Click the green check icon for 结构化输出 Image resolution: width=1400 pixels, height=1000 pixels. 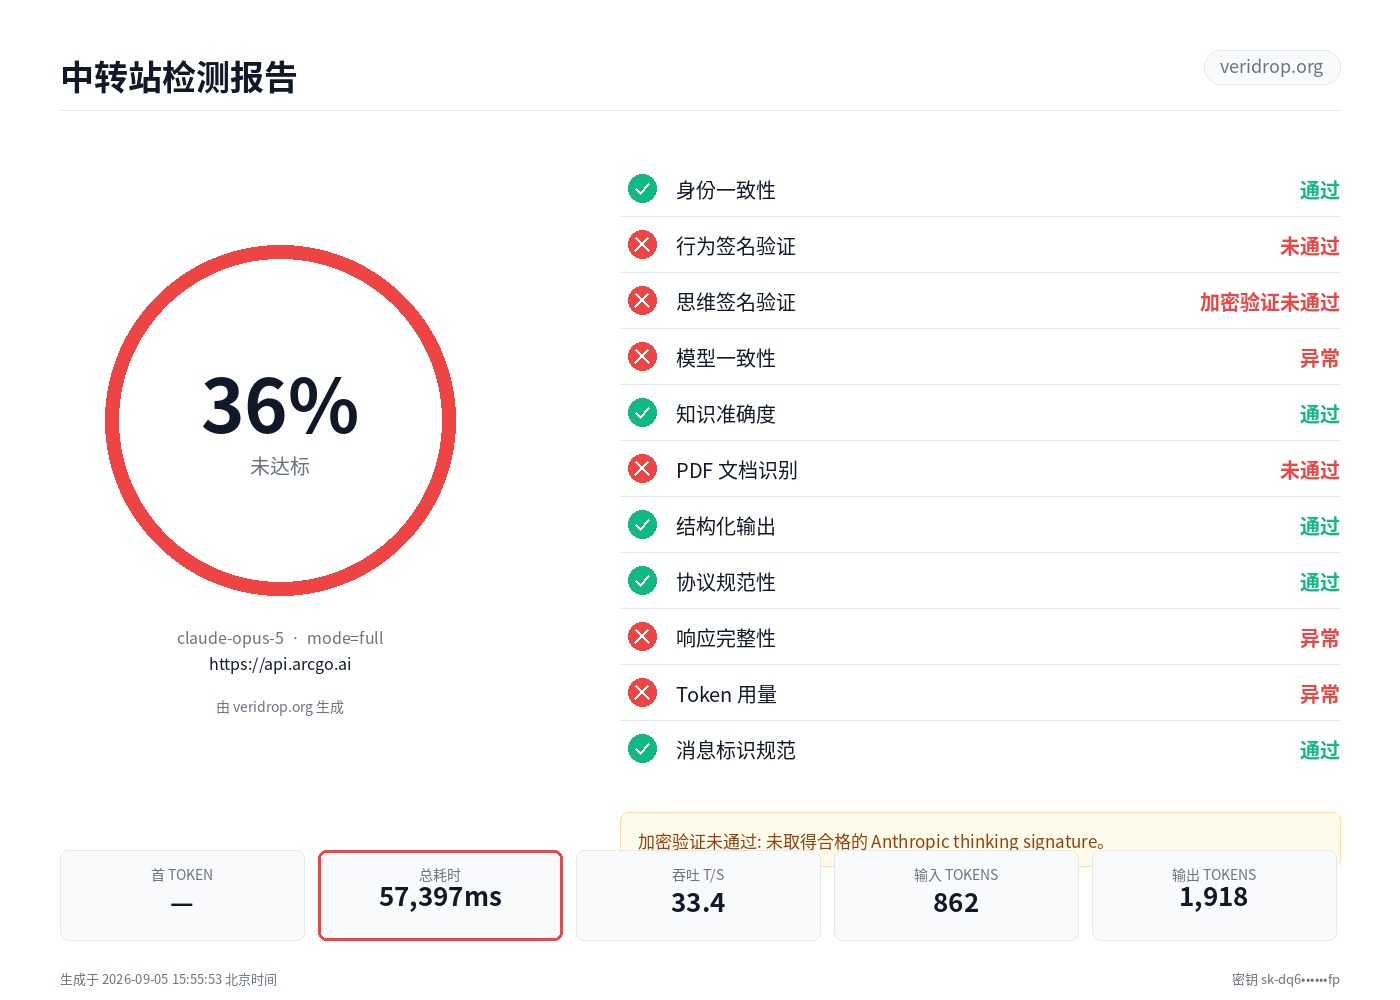point(642,525)
